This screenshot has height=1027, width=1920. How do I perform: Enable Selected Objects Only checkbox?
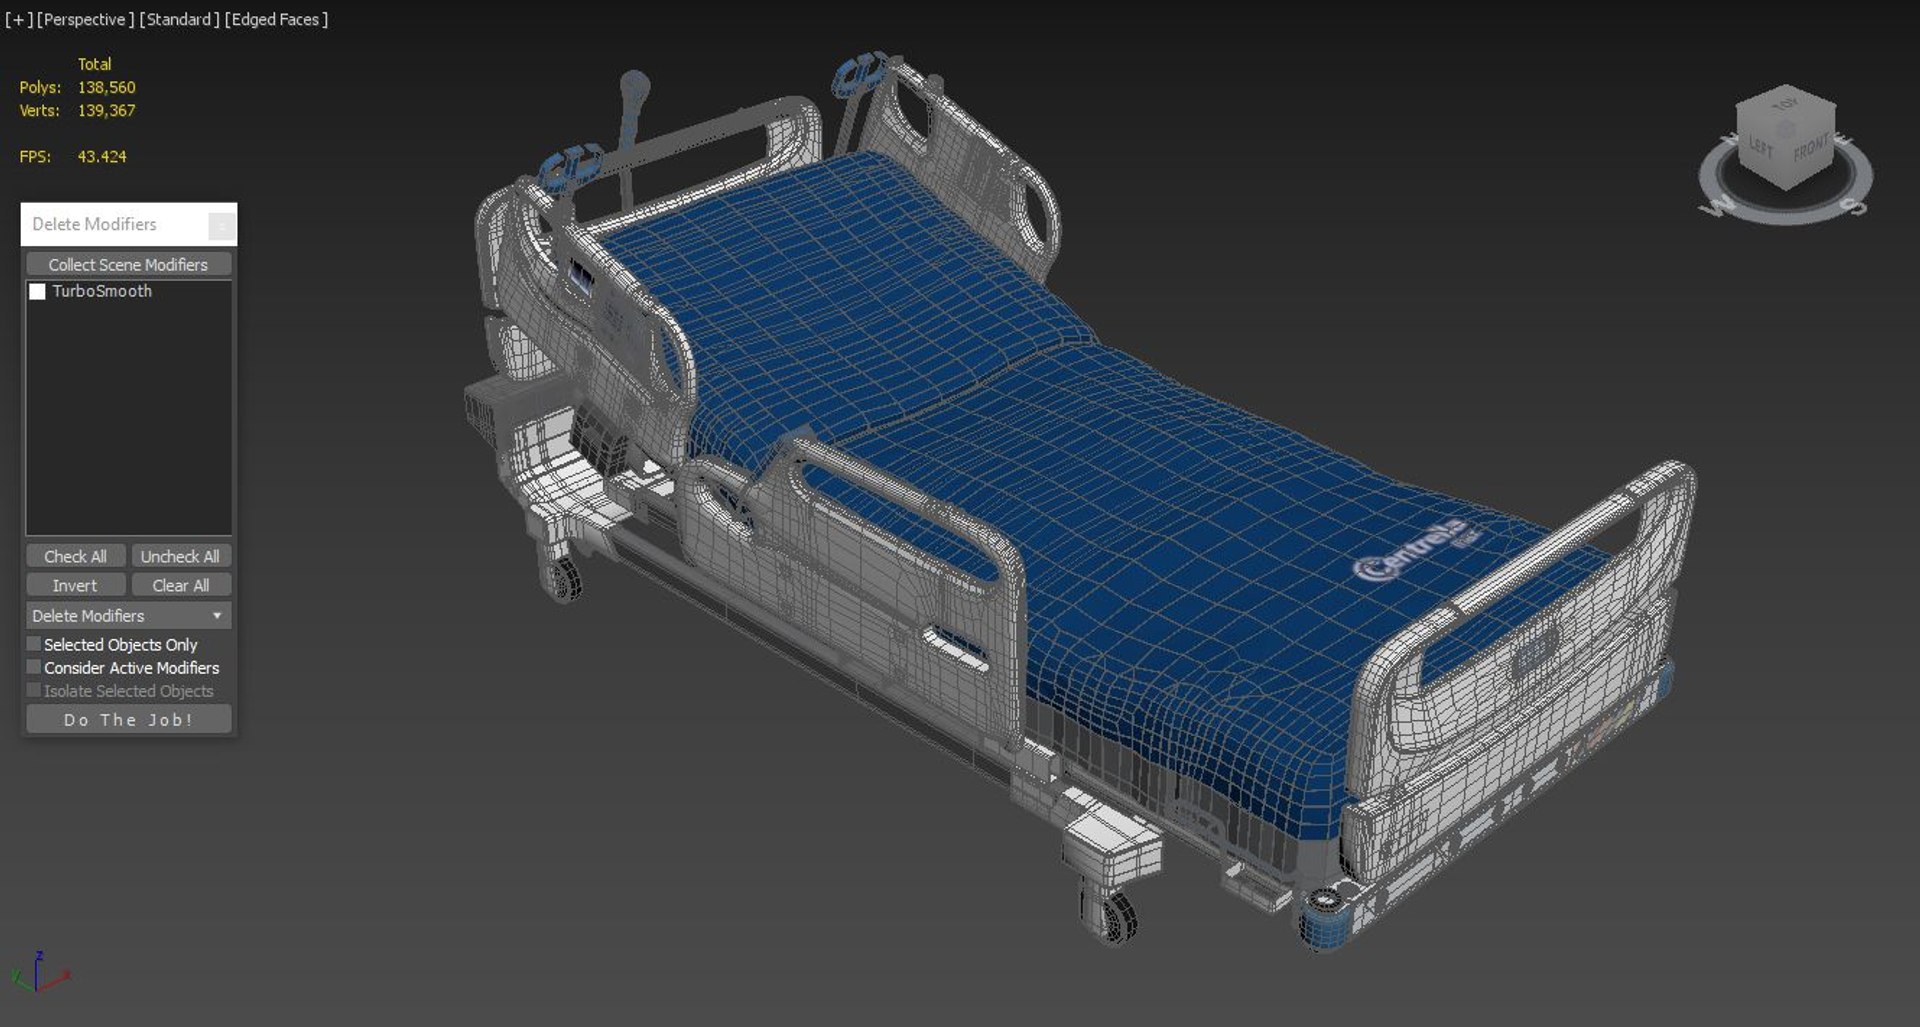pyautogui.click(x=34, y=644)
